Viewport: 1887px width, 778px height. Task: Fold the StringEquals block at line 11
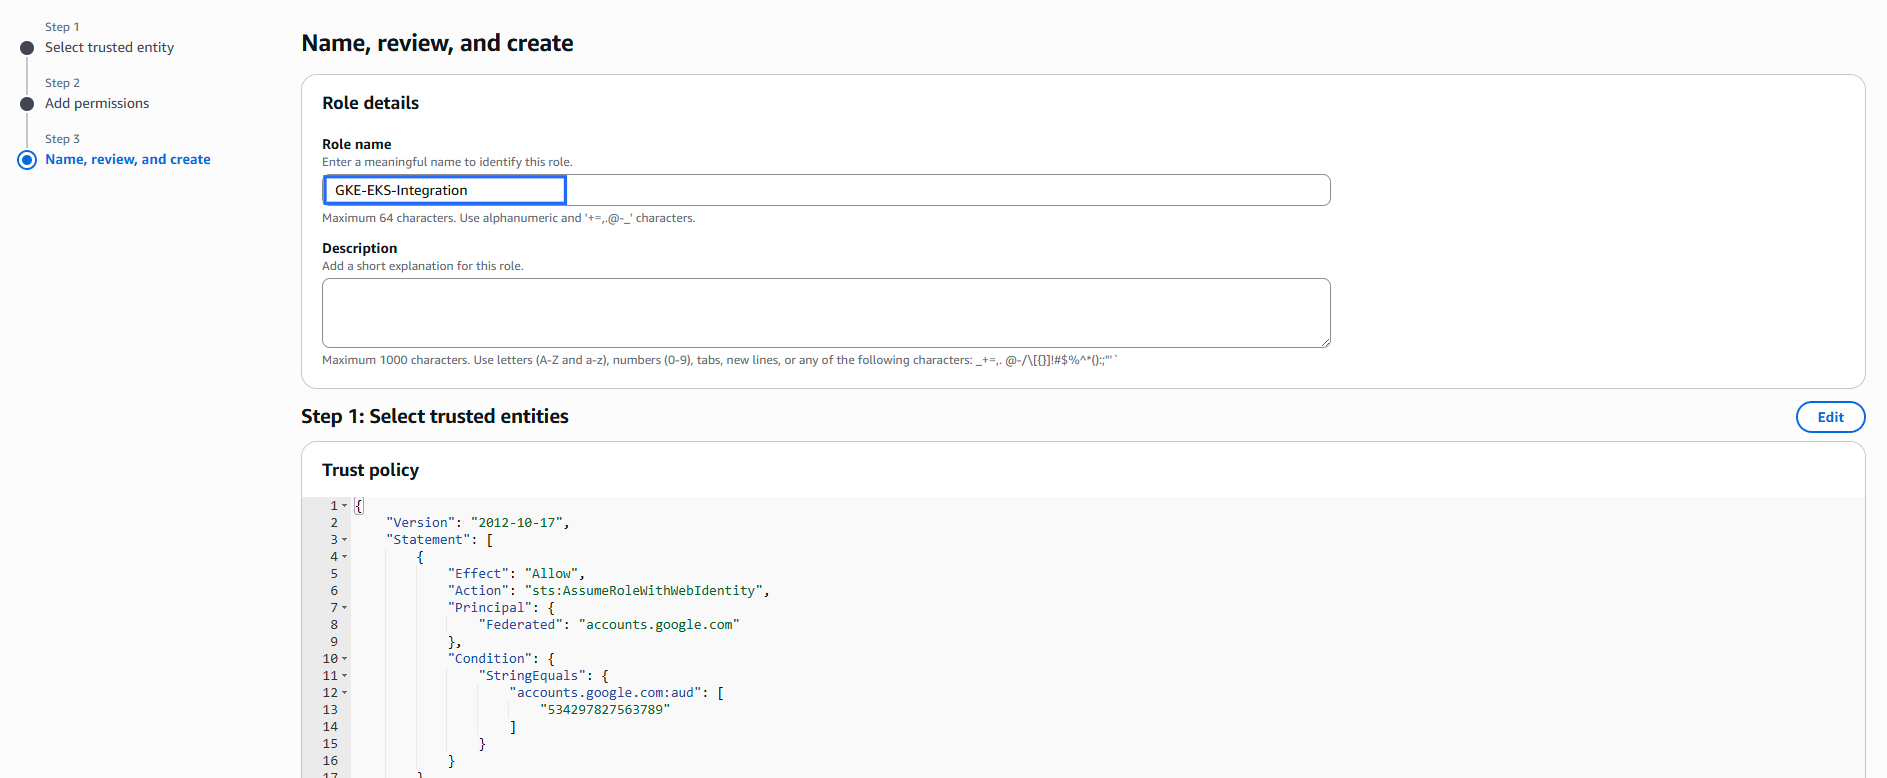345,676
